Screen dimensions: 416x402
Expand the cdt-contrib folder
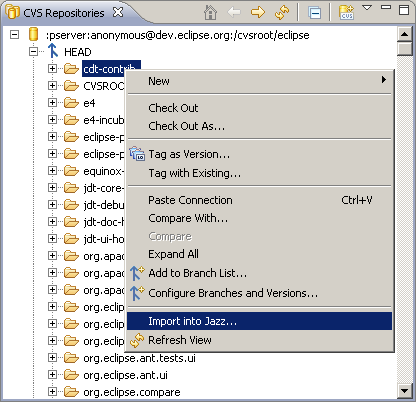pyautogui.click(x=52, y=69)
